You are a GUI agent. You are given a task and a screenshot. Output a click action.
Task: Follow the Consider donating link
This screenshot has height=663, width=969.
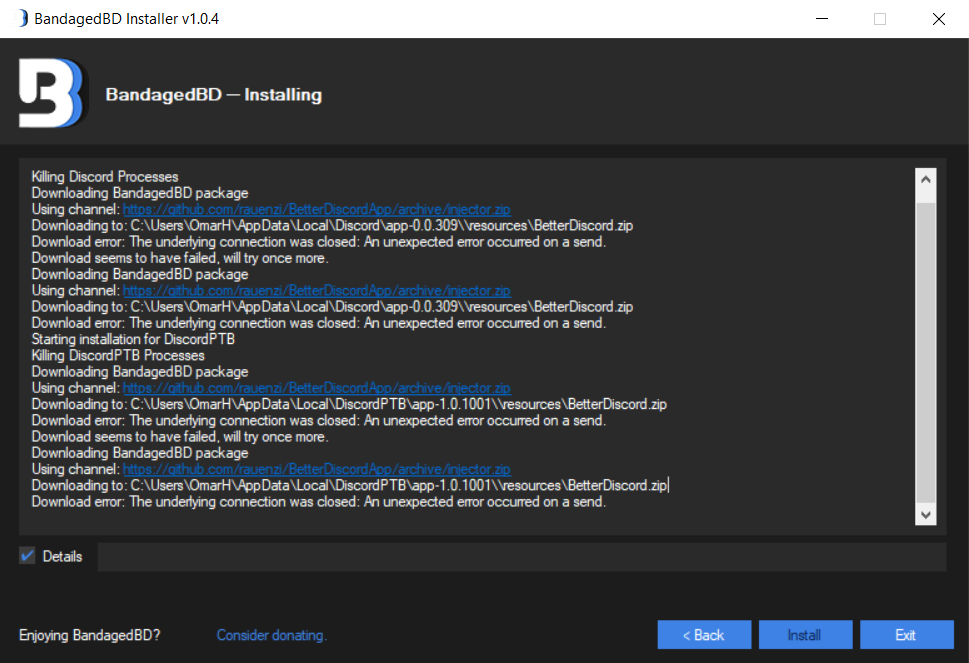pyautogui.click(x=271, y=635)
